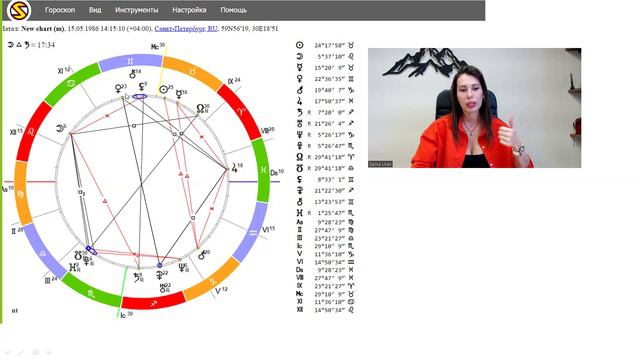
Task: Select the Neptune glyph in the chart wheel
Action: [182, 268]
